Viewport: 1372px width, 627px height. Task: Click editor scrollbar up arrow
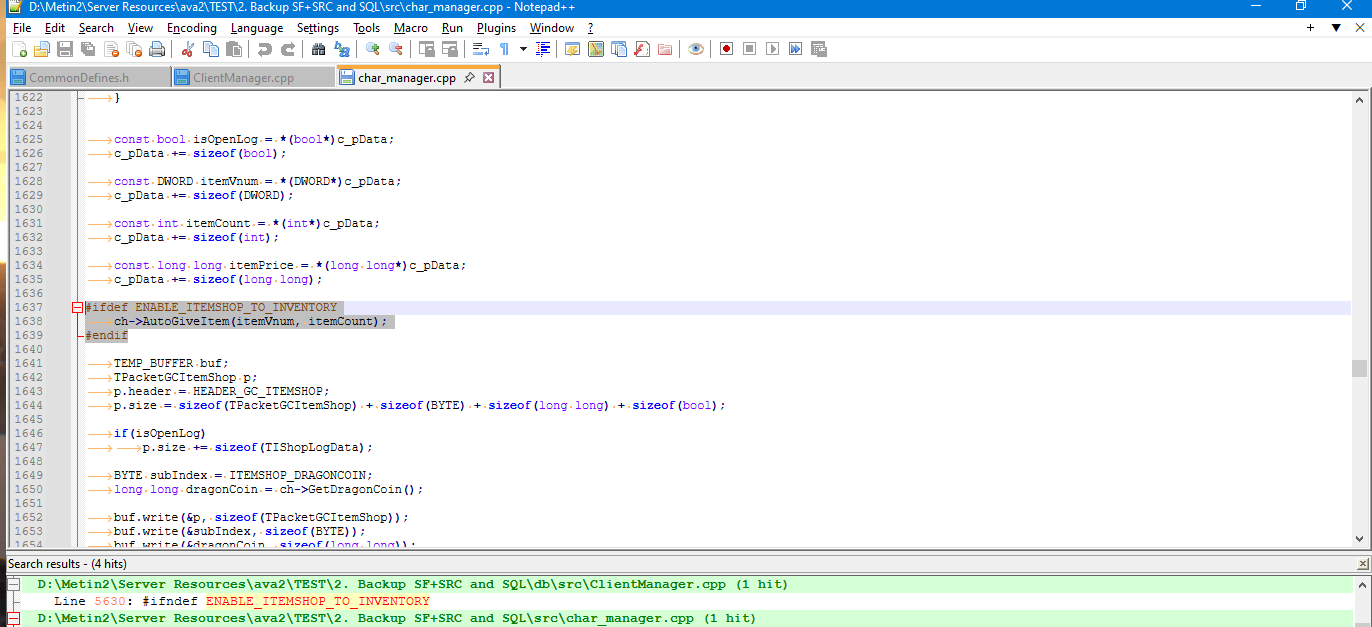1359,99
